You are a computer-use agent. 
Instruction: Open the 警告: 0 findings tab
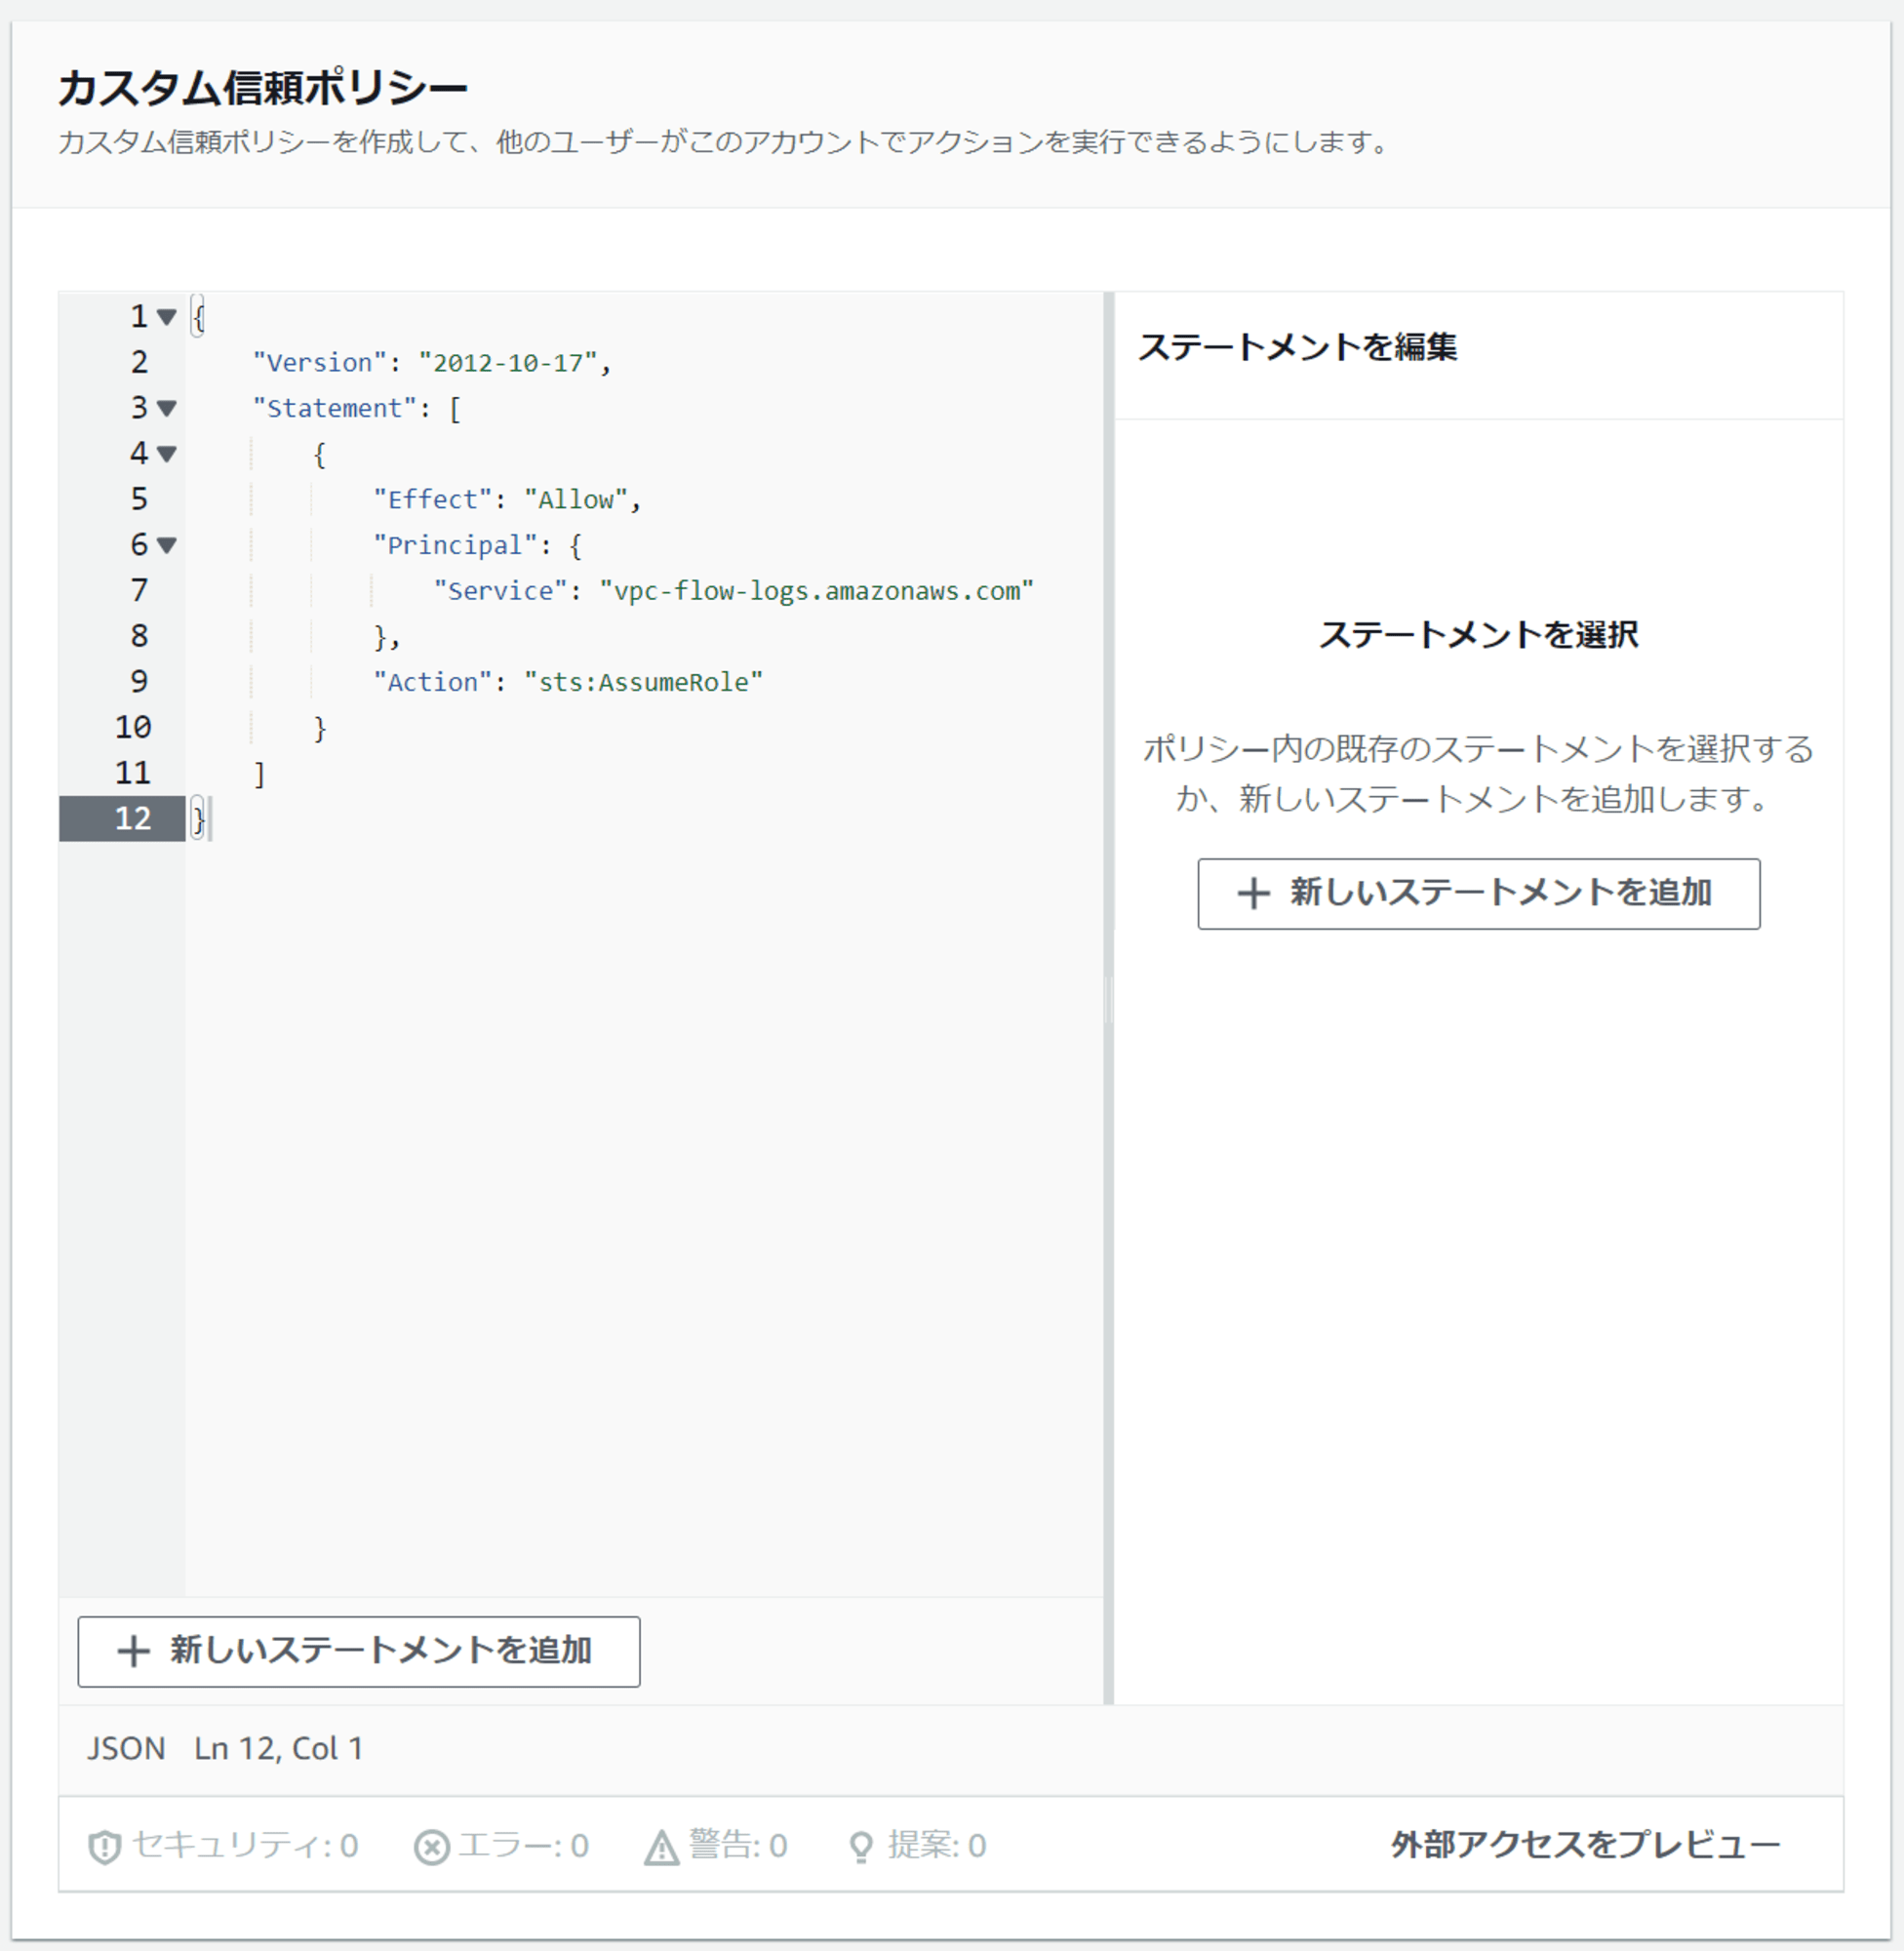pyautogui.click(x=715, y=1846)
